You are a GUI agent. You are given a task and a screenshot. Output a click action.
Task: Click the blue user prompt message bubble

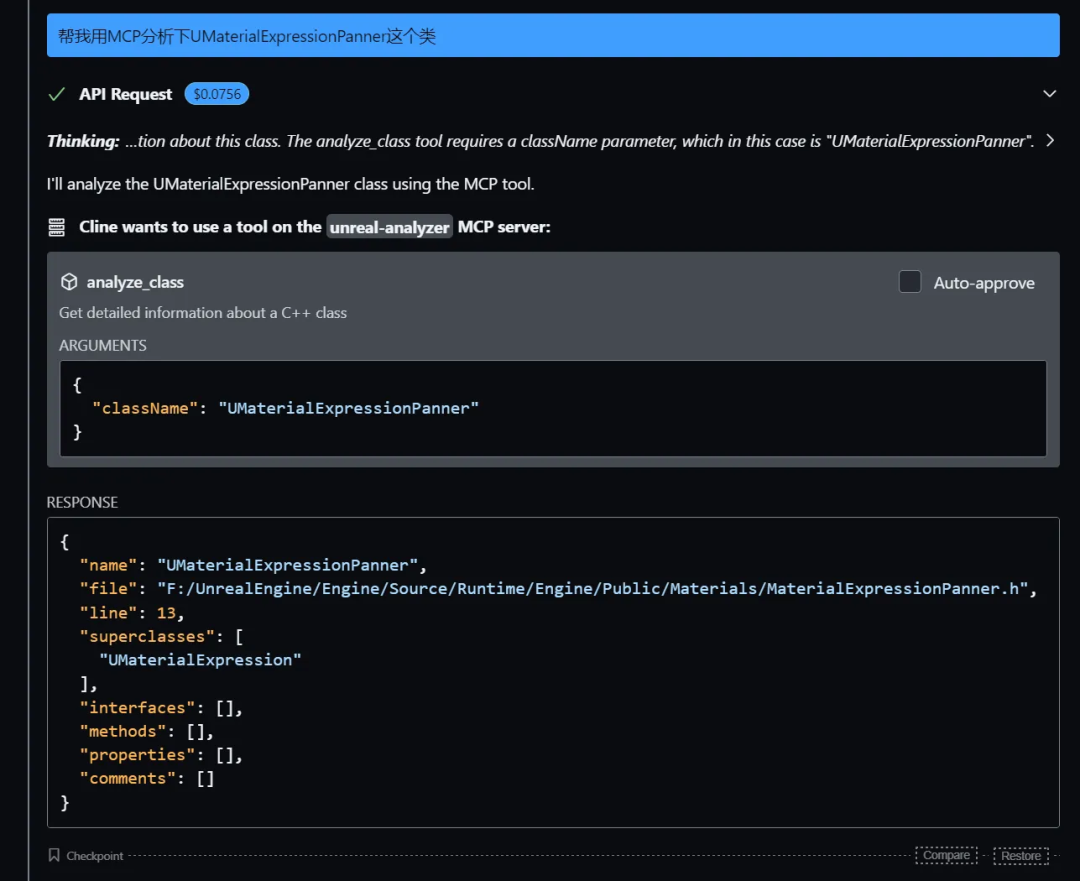tap(553, 36)
